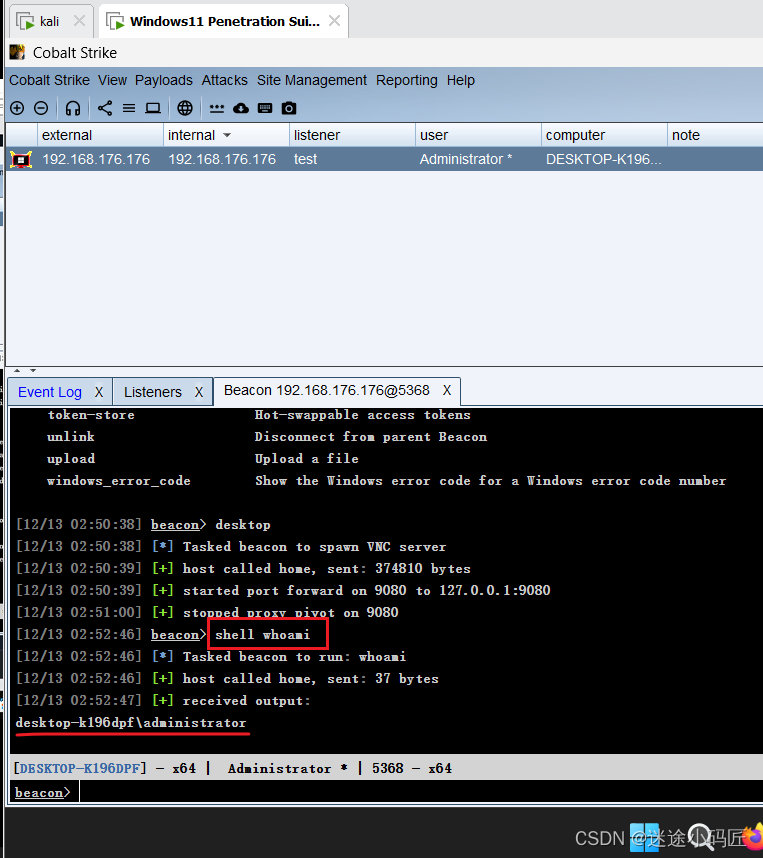Open the web globe icon
Image resolution: width=763 pixels, height=858 pixels.
tap(185, 108)
